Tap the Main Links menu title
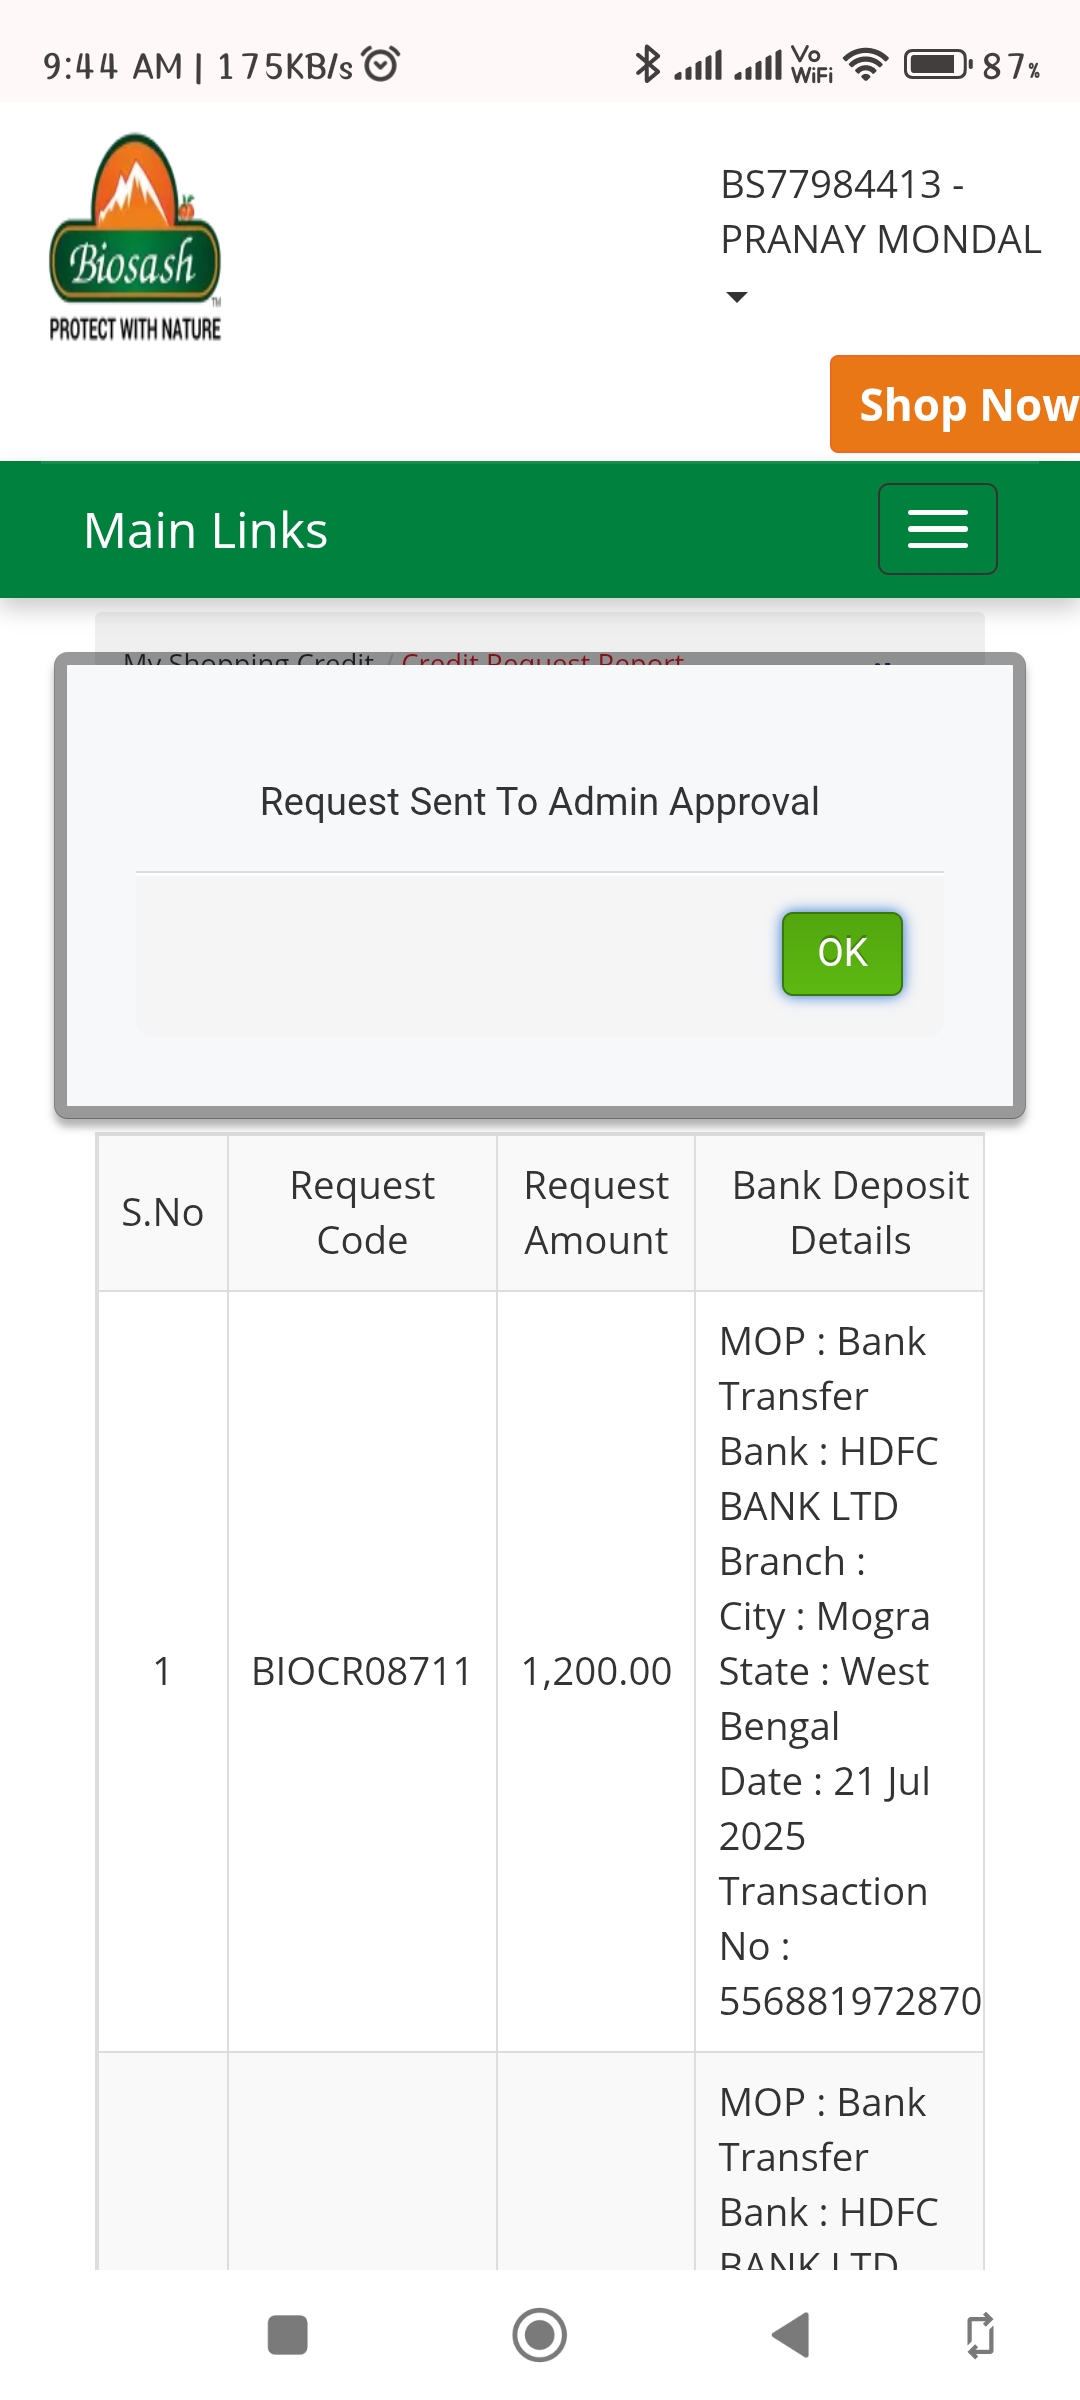 (206, 530)
